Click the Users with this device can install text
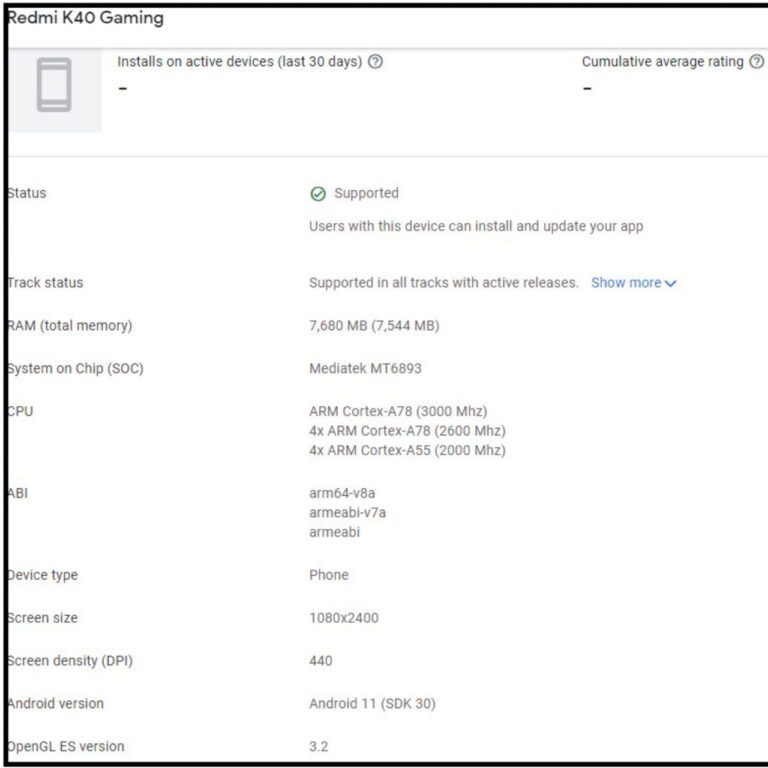This screenshot has width=768, height=768. point(476,226)
